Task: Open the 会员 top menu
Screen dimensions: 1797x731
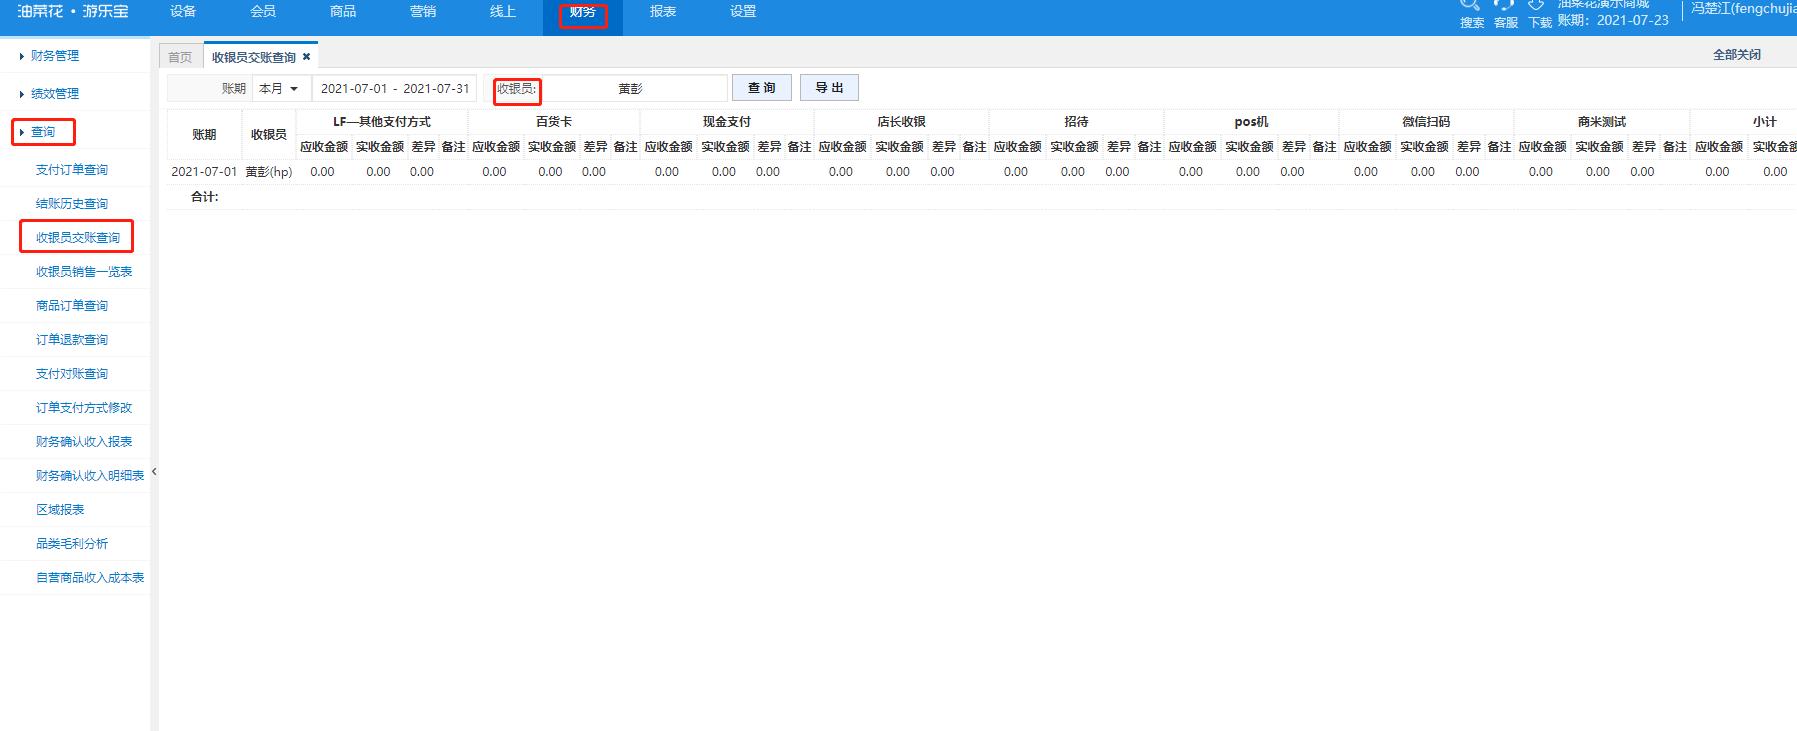Action: pos(263,12)
